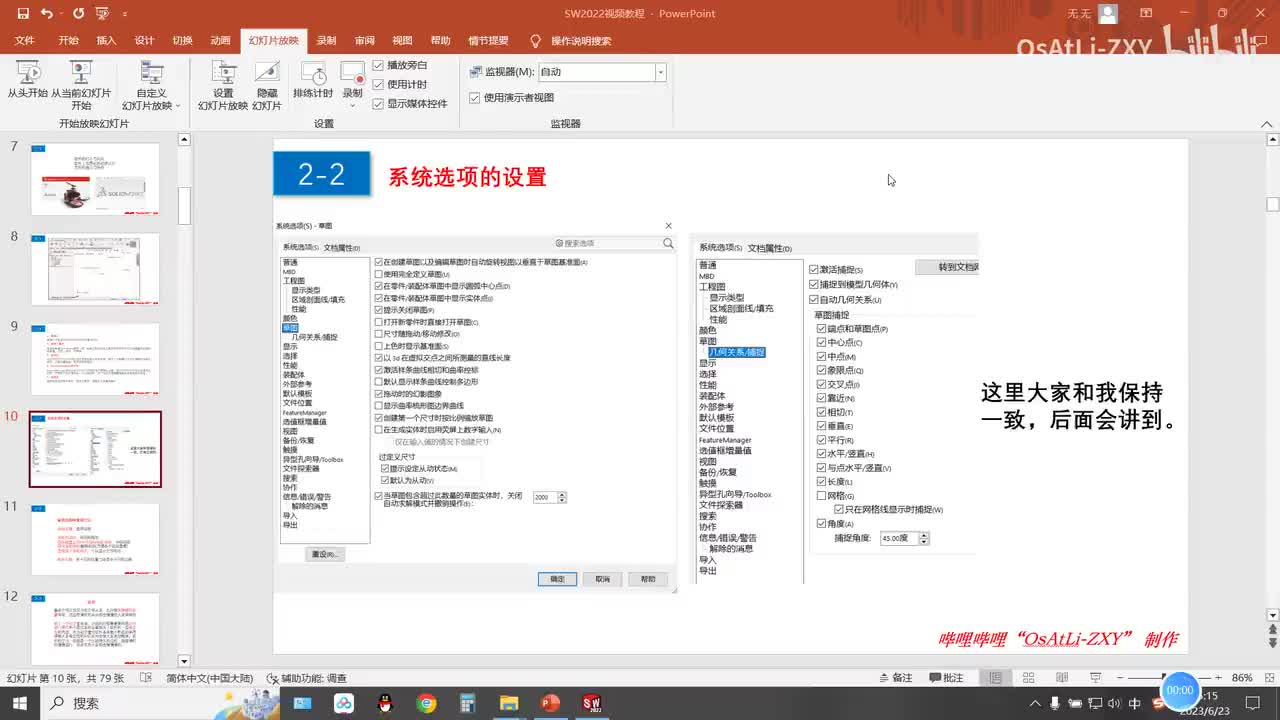Switch to the 开始 ribbon tab
The image size is (1280, 720).
tap(68, 41)
